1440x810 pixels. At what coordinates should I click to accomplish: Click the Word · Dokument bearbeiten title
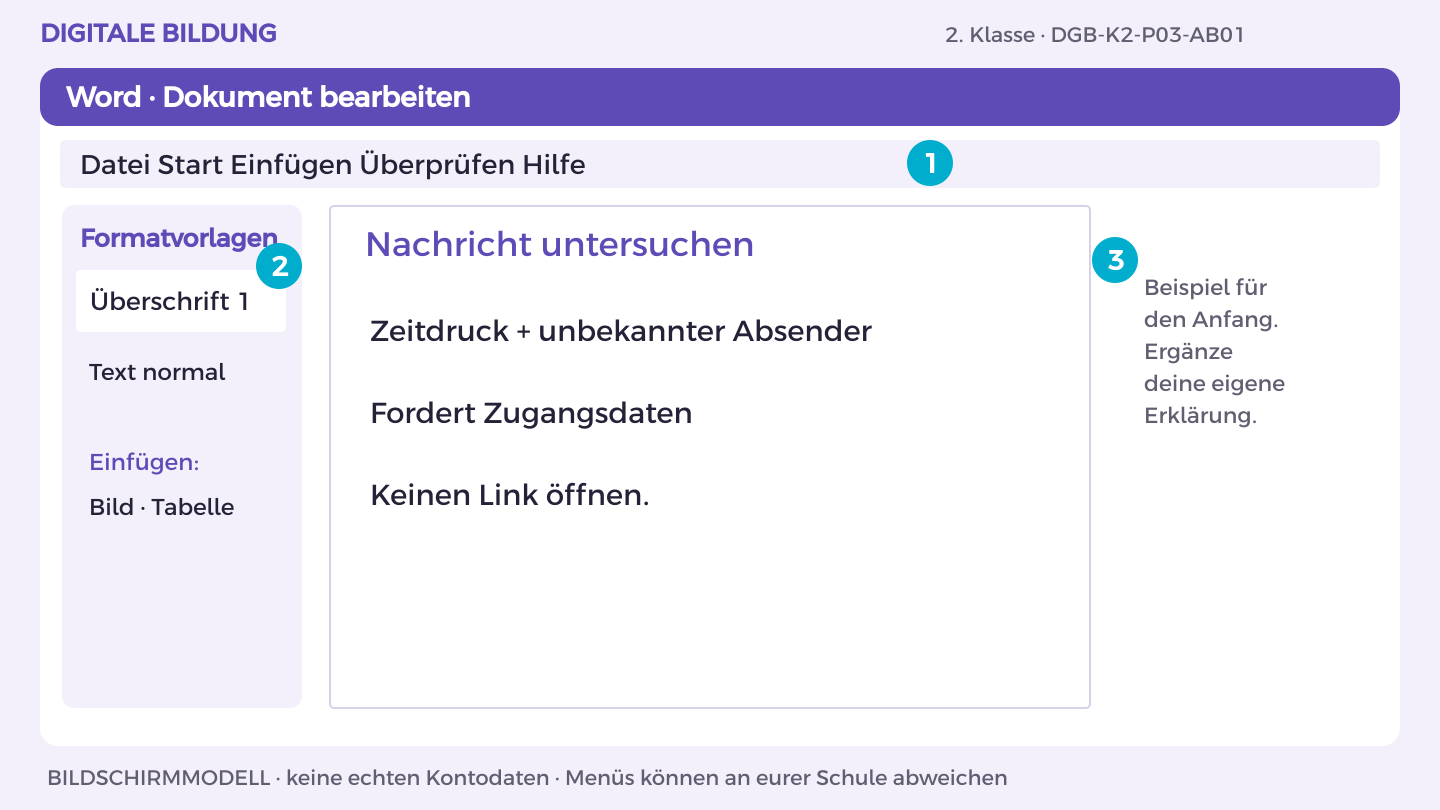pos(268,97)
